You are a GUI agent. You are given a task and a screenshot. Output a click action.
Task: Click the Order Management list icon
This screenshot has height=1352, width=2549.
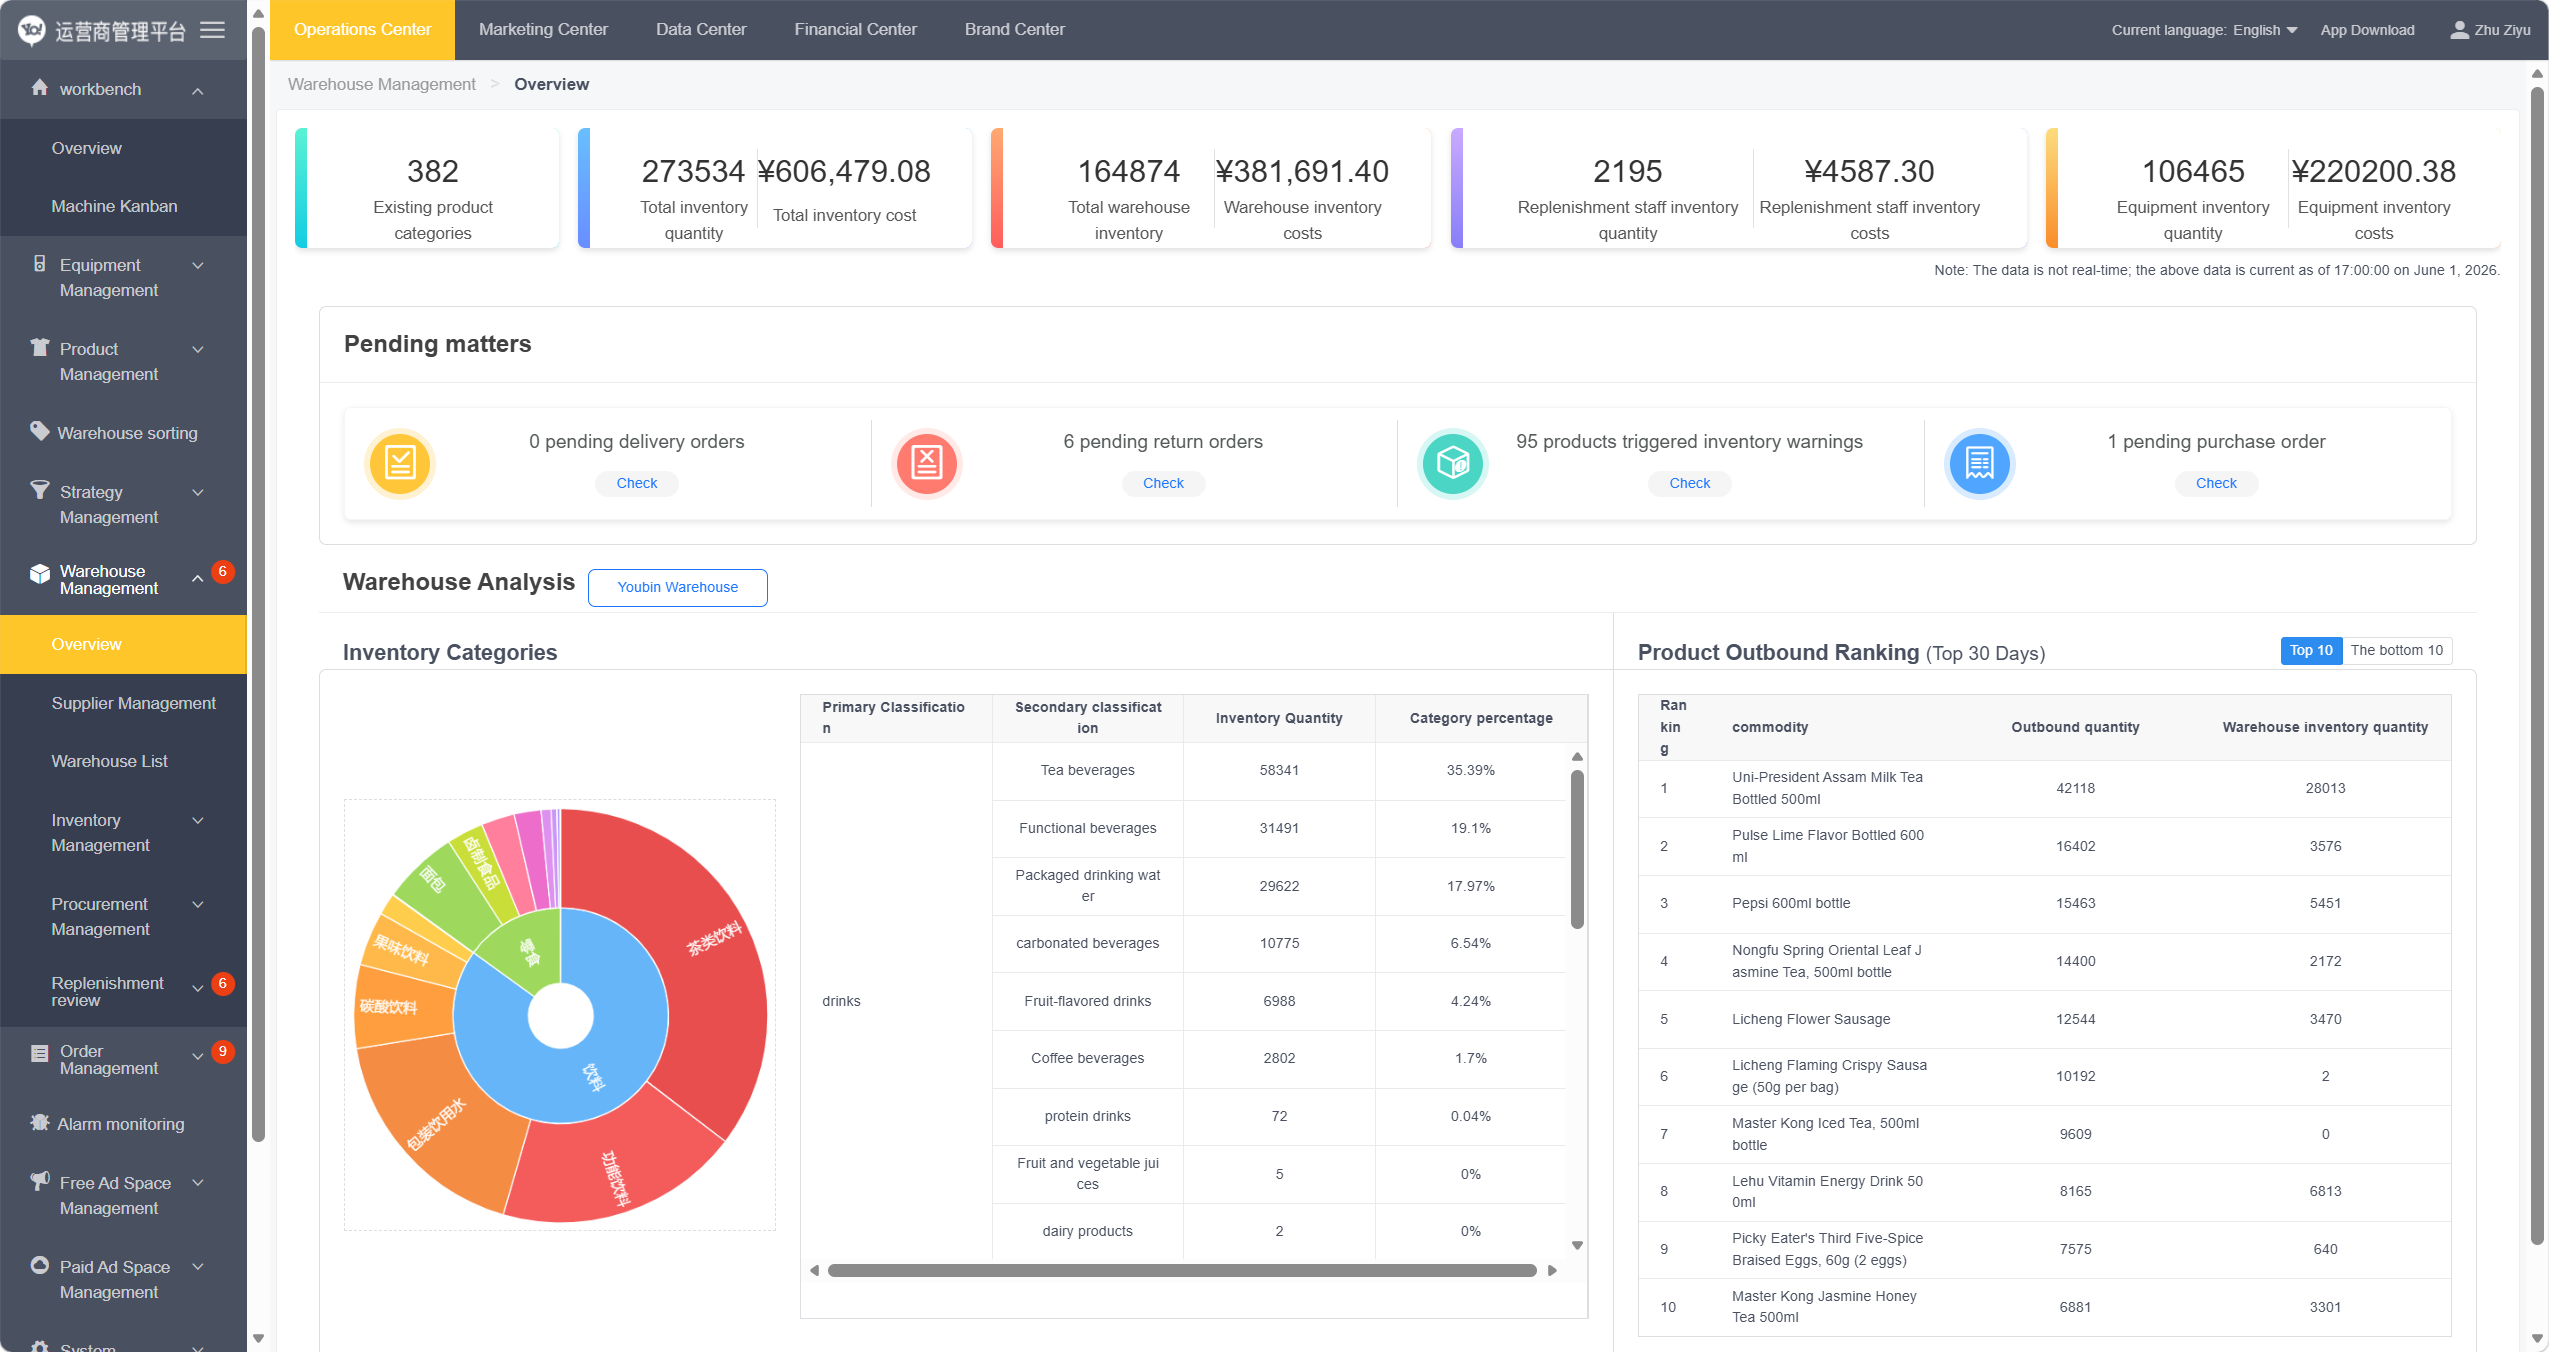(39, 1053)
